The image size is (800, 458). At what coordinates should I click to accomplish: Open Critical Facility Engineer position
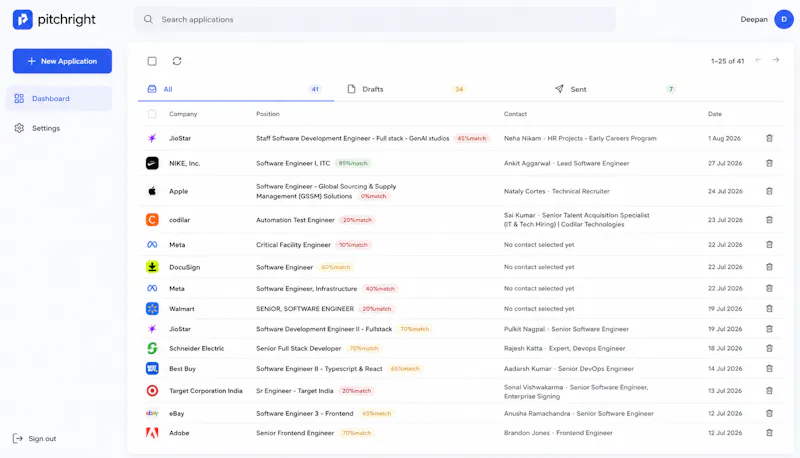coord(293,245)
